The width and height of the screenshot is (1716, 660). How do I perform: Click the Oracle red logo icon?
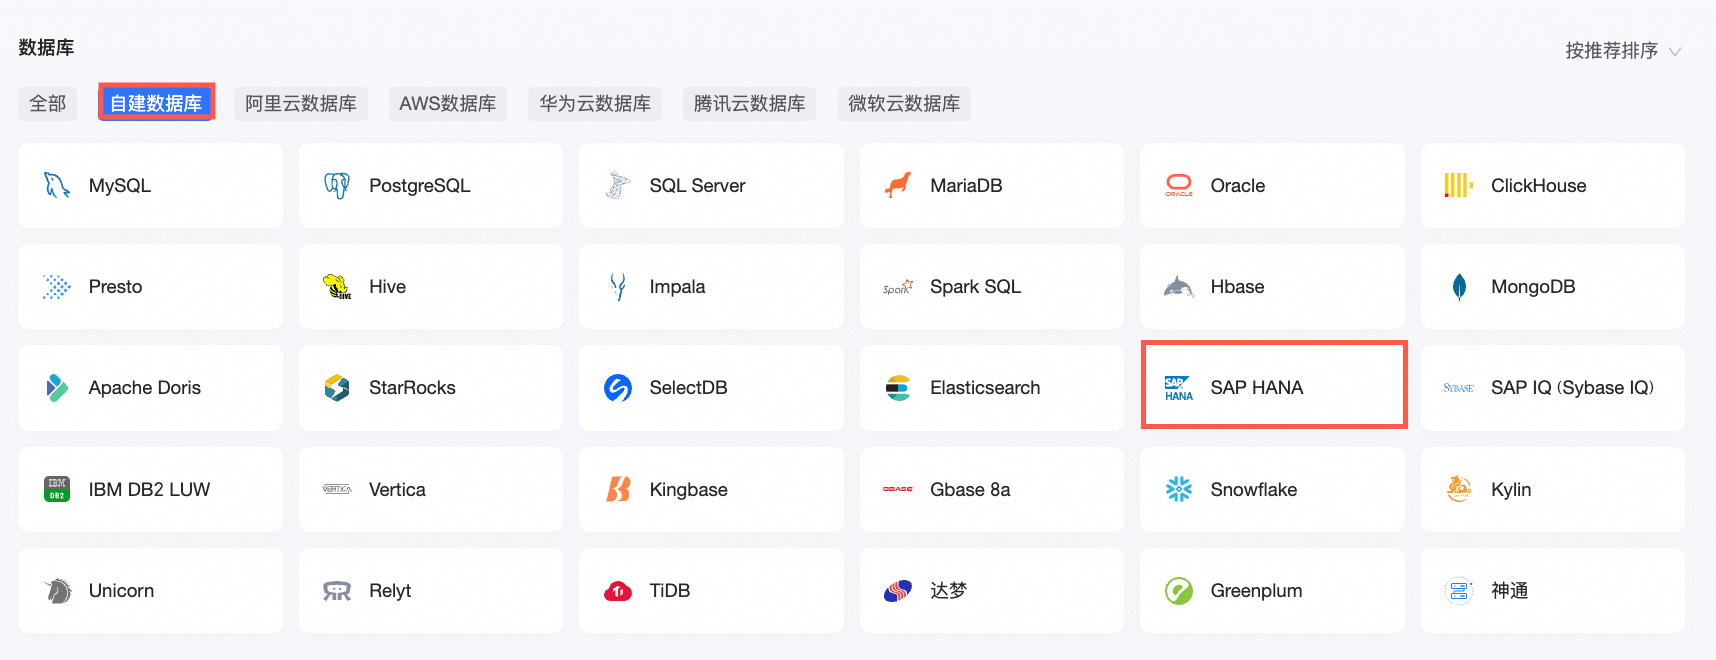(1179, 185)
